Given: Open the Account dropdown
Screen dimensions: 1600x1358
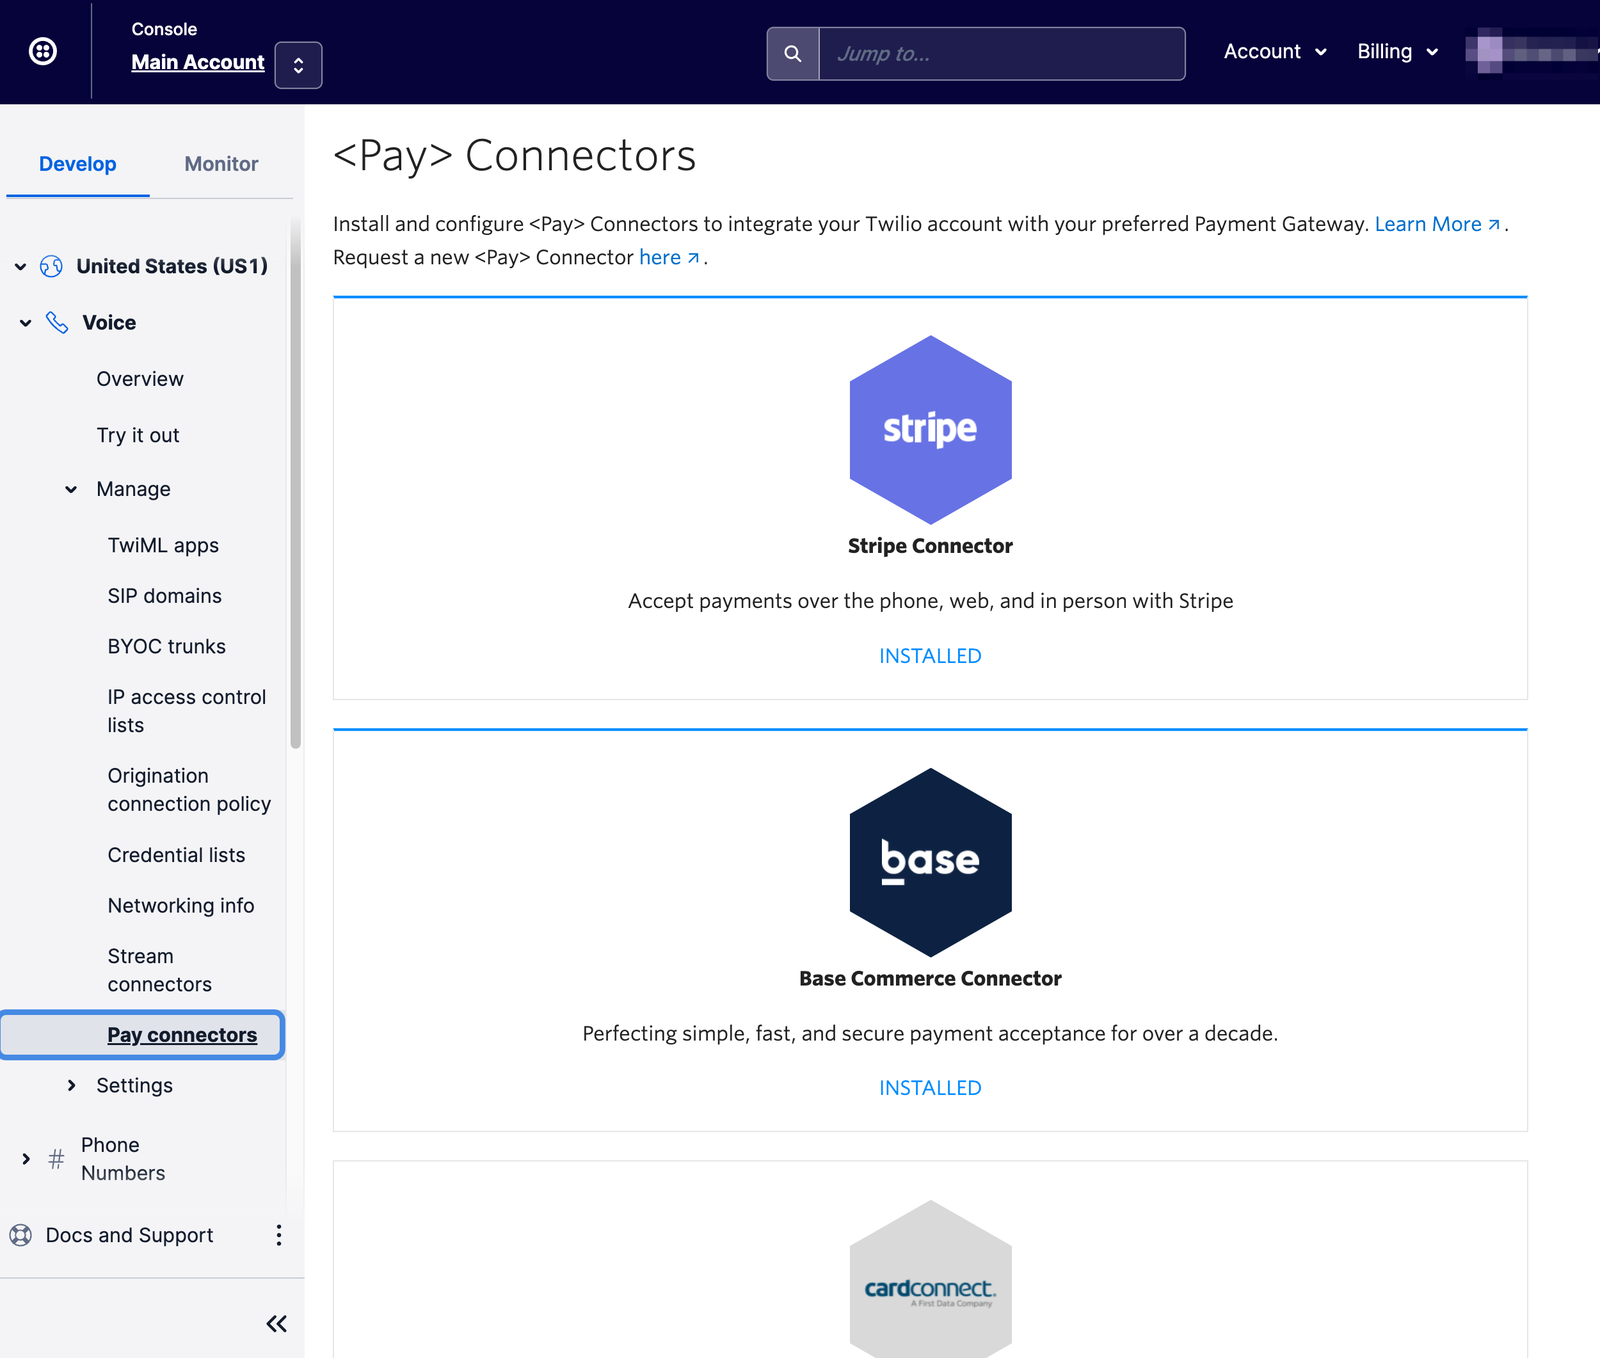Looking at the screenshot, I should click(x=1275, y=51).
